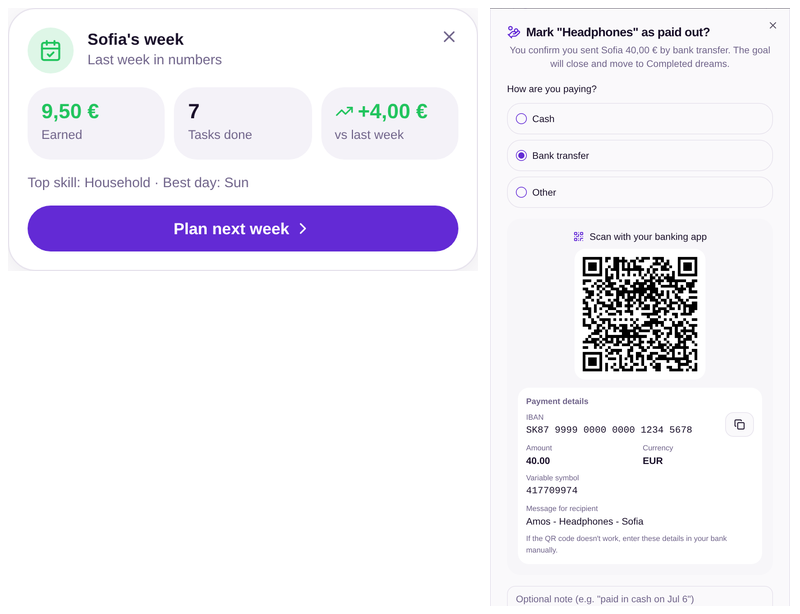Close the Mark Headphones as paid dialog
The image size is (800, 614).
[x=773, y=26]
